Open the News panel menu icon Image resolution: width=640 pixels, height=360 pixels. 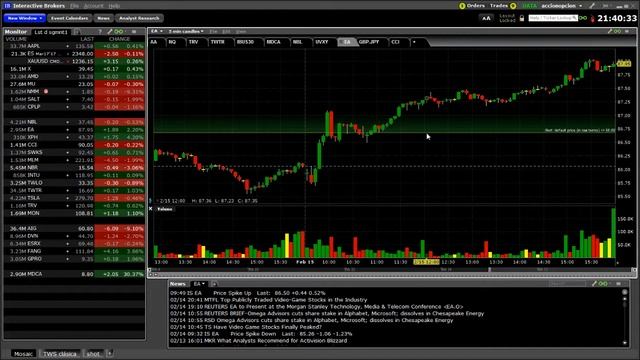619,284
